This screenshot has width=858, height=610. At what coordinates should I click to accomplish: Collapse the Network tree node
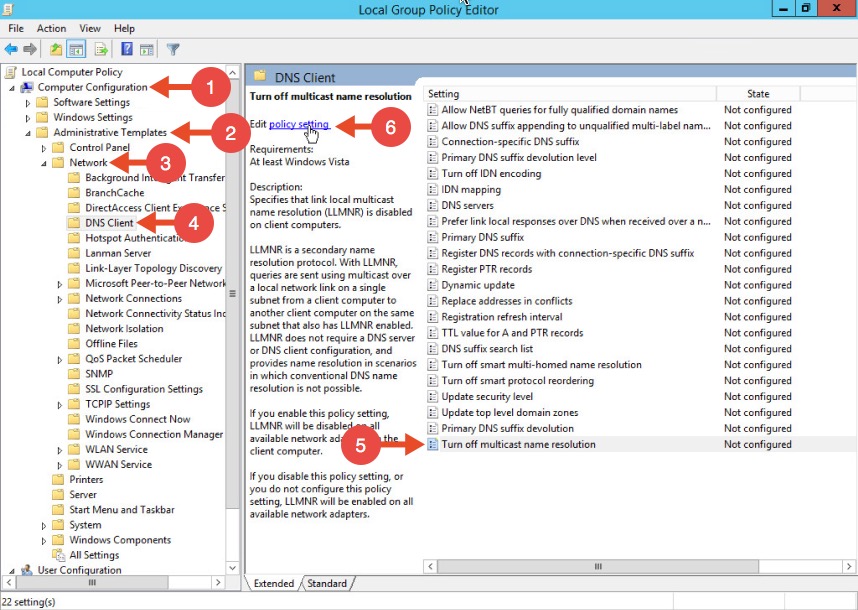[44, 163]
